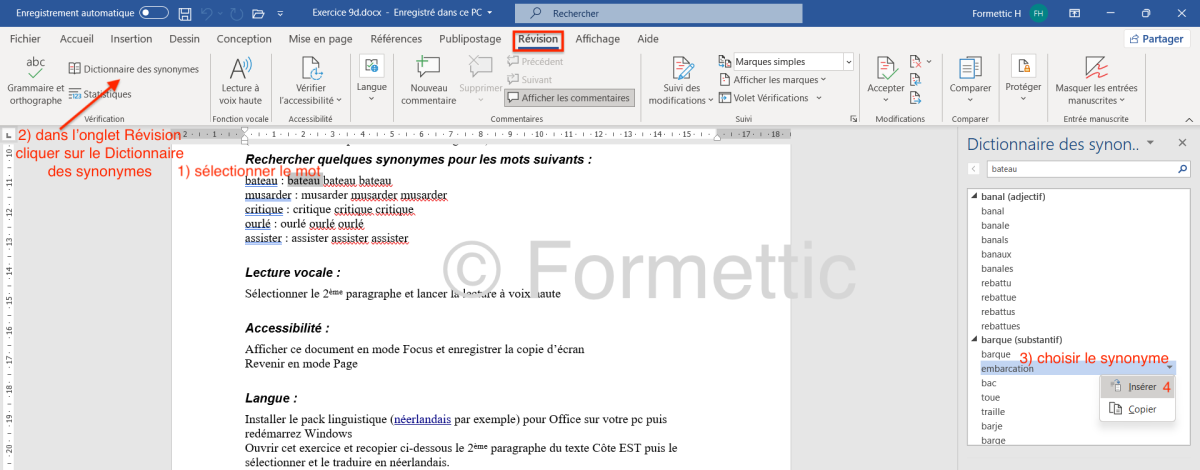This screenshot has height=470, width=1200.
Task: Choose Insérer from the context menu
Action: coord(1141,386)
